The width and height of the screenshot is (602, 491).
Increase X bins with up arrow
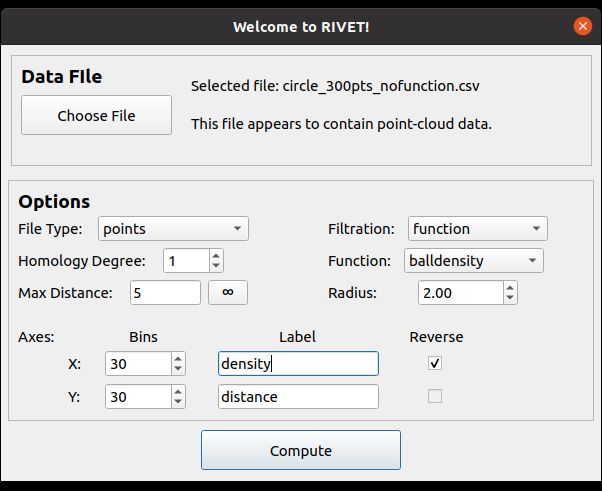click(178, 359)
